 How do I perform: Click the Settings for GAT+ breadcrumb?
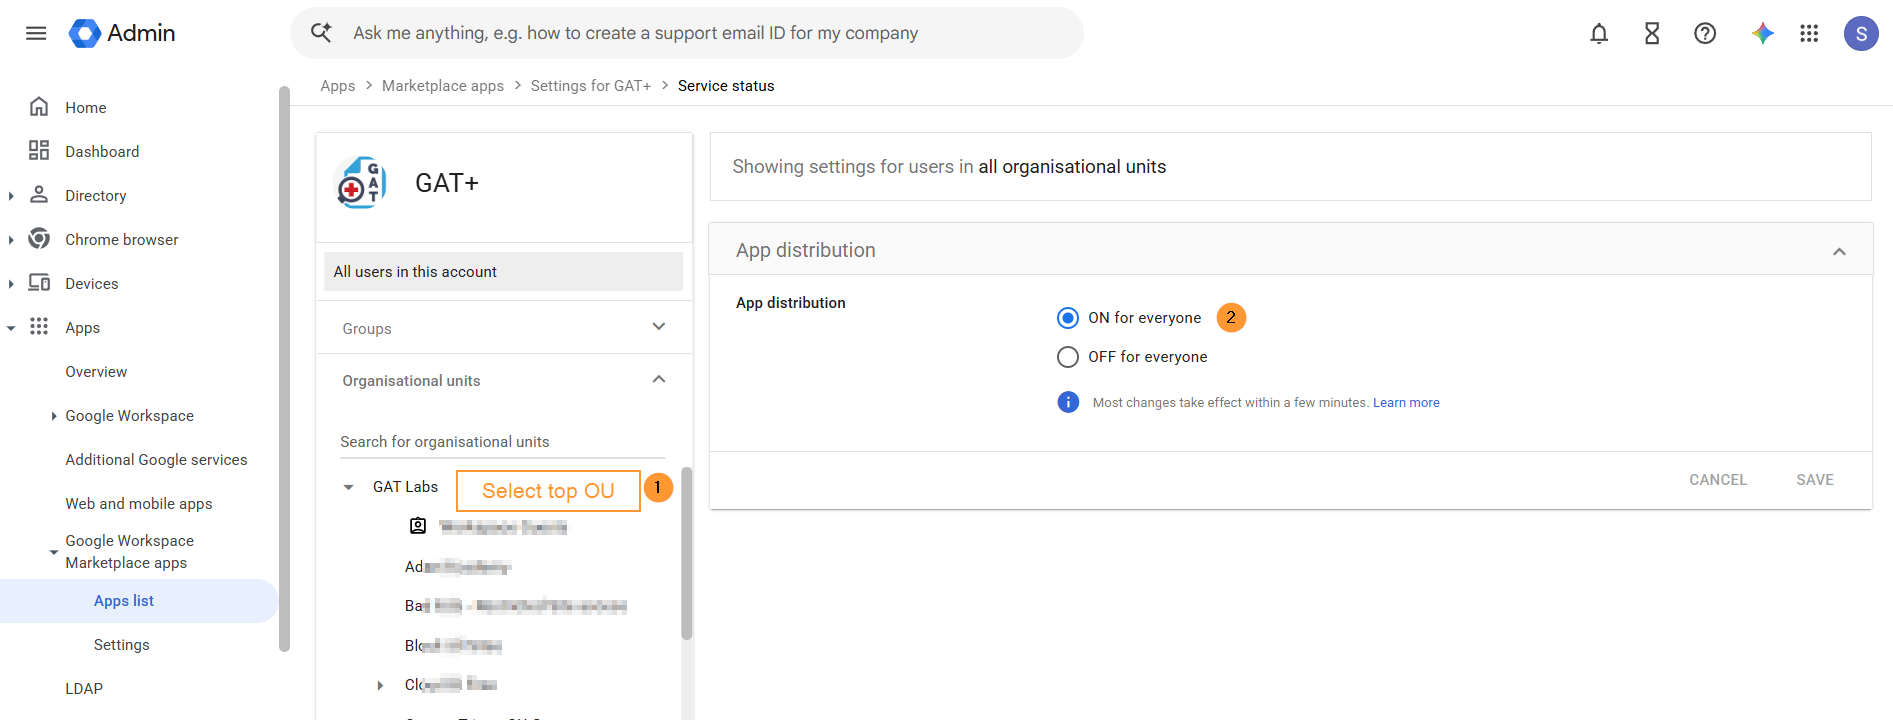coord(591,86)
